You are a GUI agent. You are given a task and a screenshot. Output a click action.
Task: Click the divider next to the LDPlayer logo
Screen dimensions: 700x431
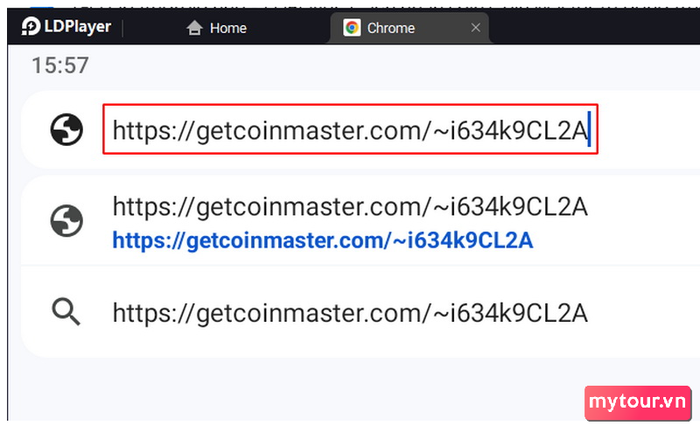point(123,28)
